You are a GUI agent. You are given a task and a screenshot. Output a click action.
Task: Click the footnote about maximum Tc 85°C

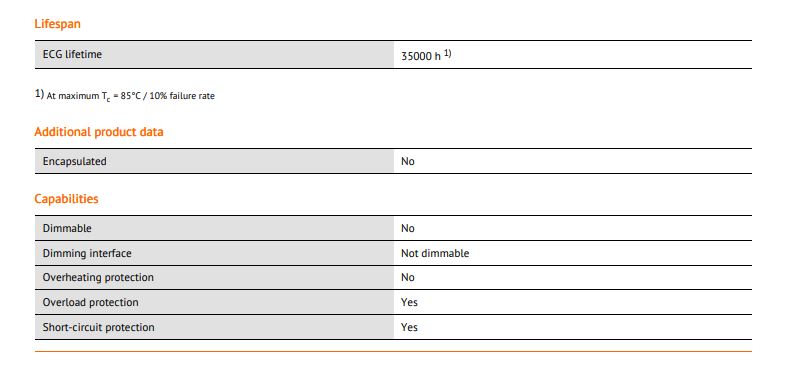point(125,95)
